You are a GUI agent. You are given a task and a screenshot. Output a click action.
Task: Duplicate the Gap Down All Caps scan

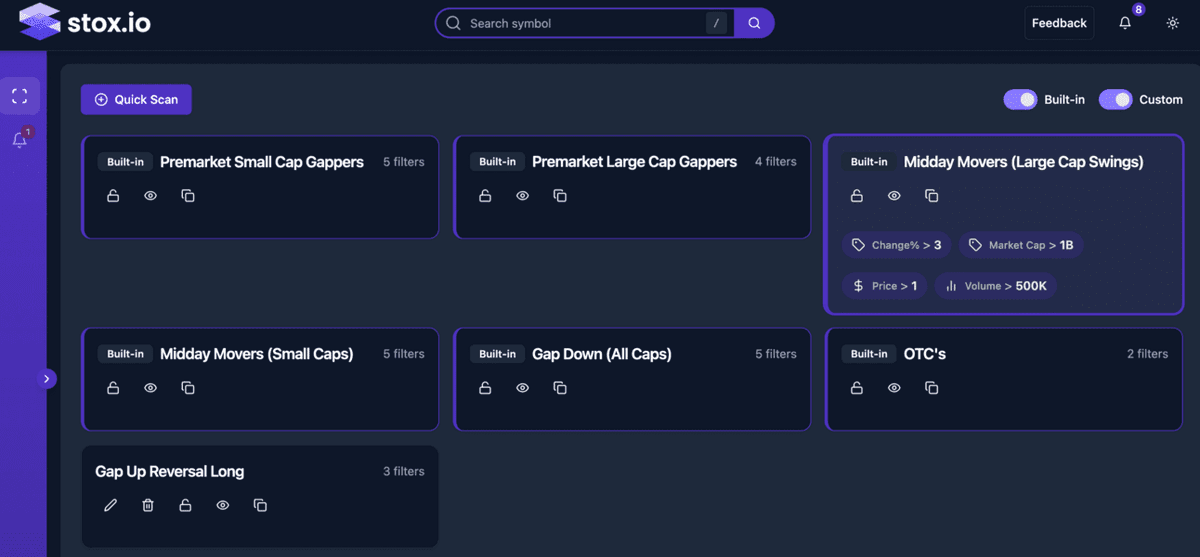(560, 388)
